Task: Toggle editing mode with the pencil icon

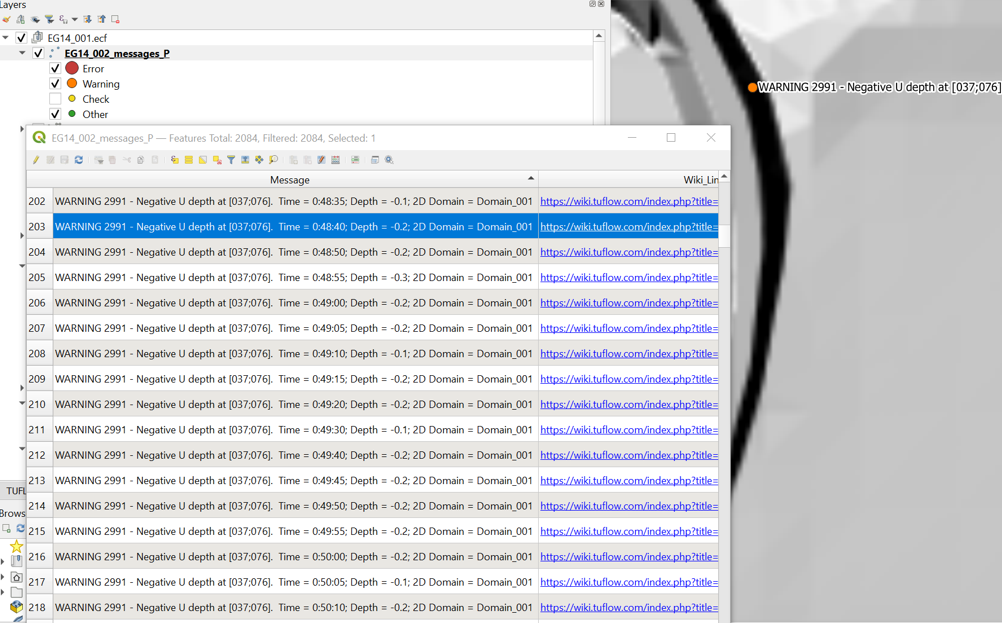Action: pos(35,159)
